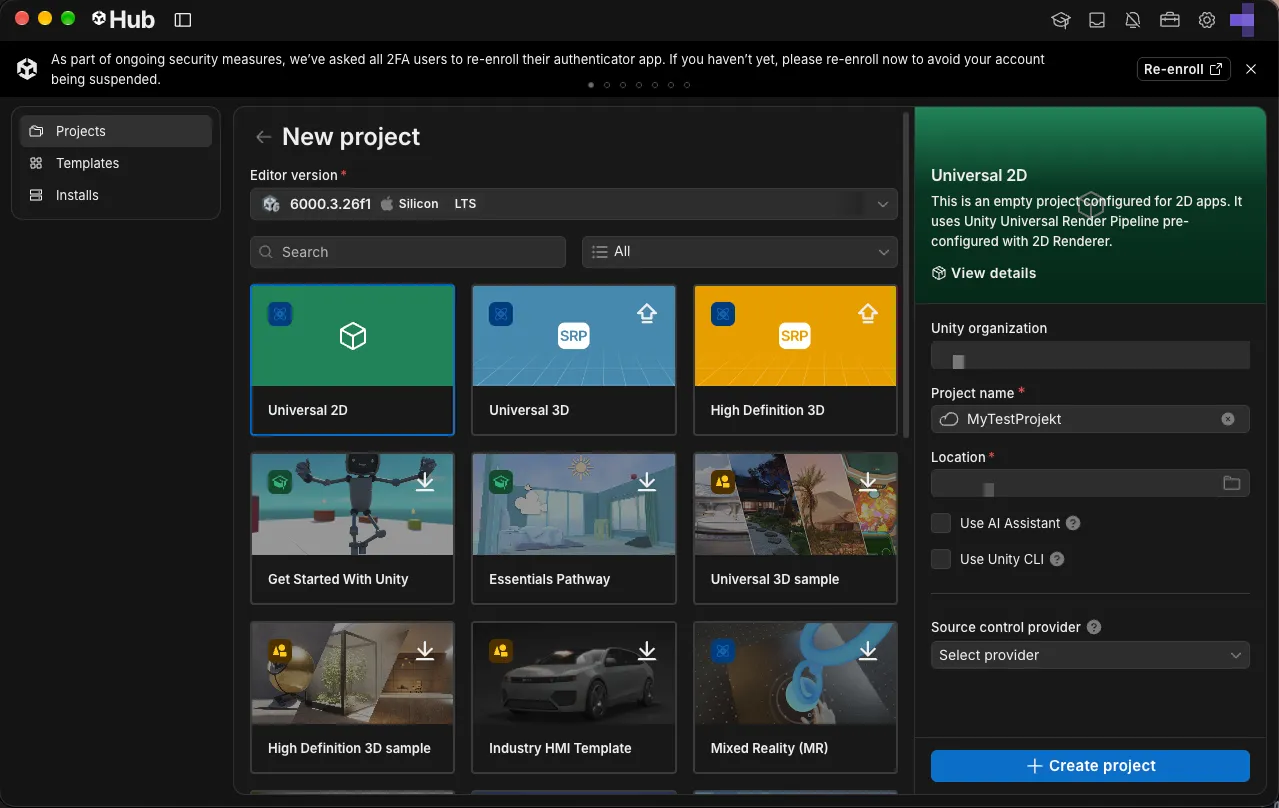The width and height of the screenshot is (1279, 808).
Task: Click the Hub logo in the title bar
Action: pyautogui.click(x=124, y=19)
